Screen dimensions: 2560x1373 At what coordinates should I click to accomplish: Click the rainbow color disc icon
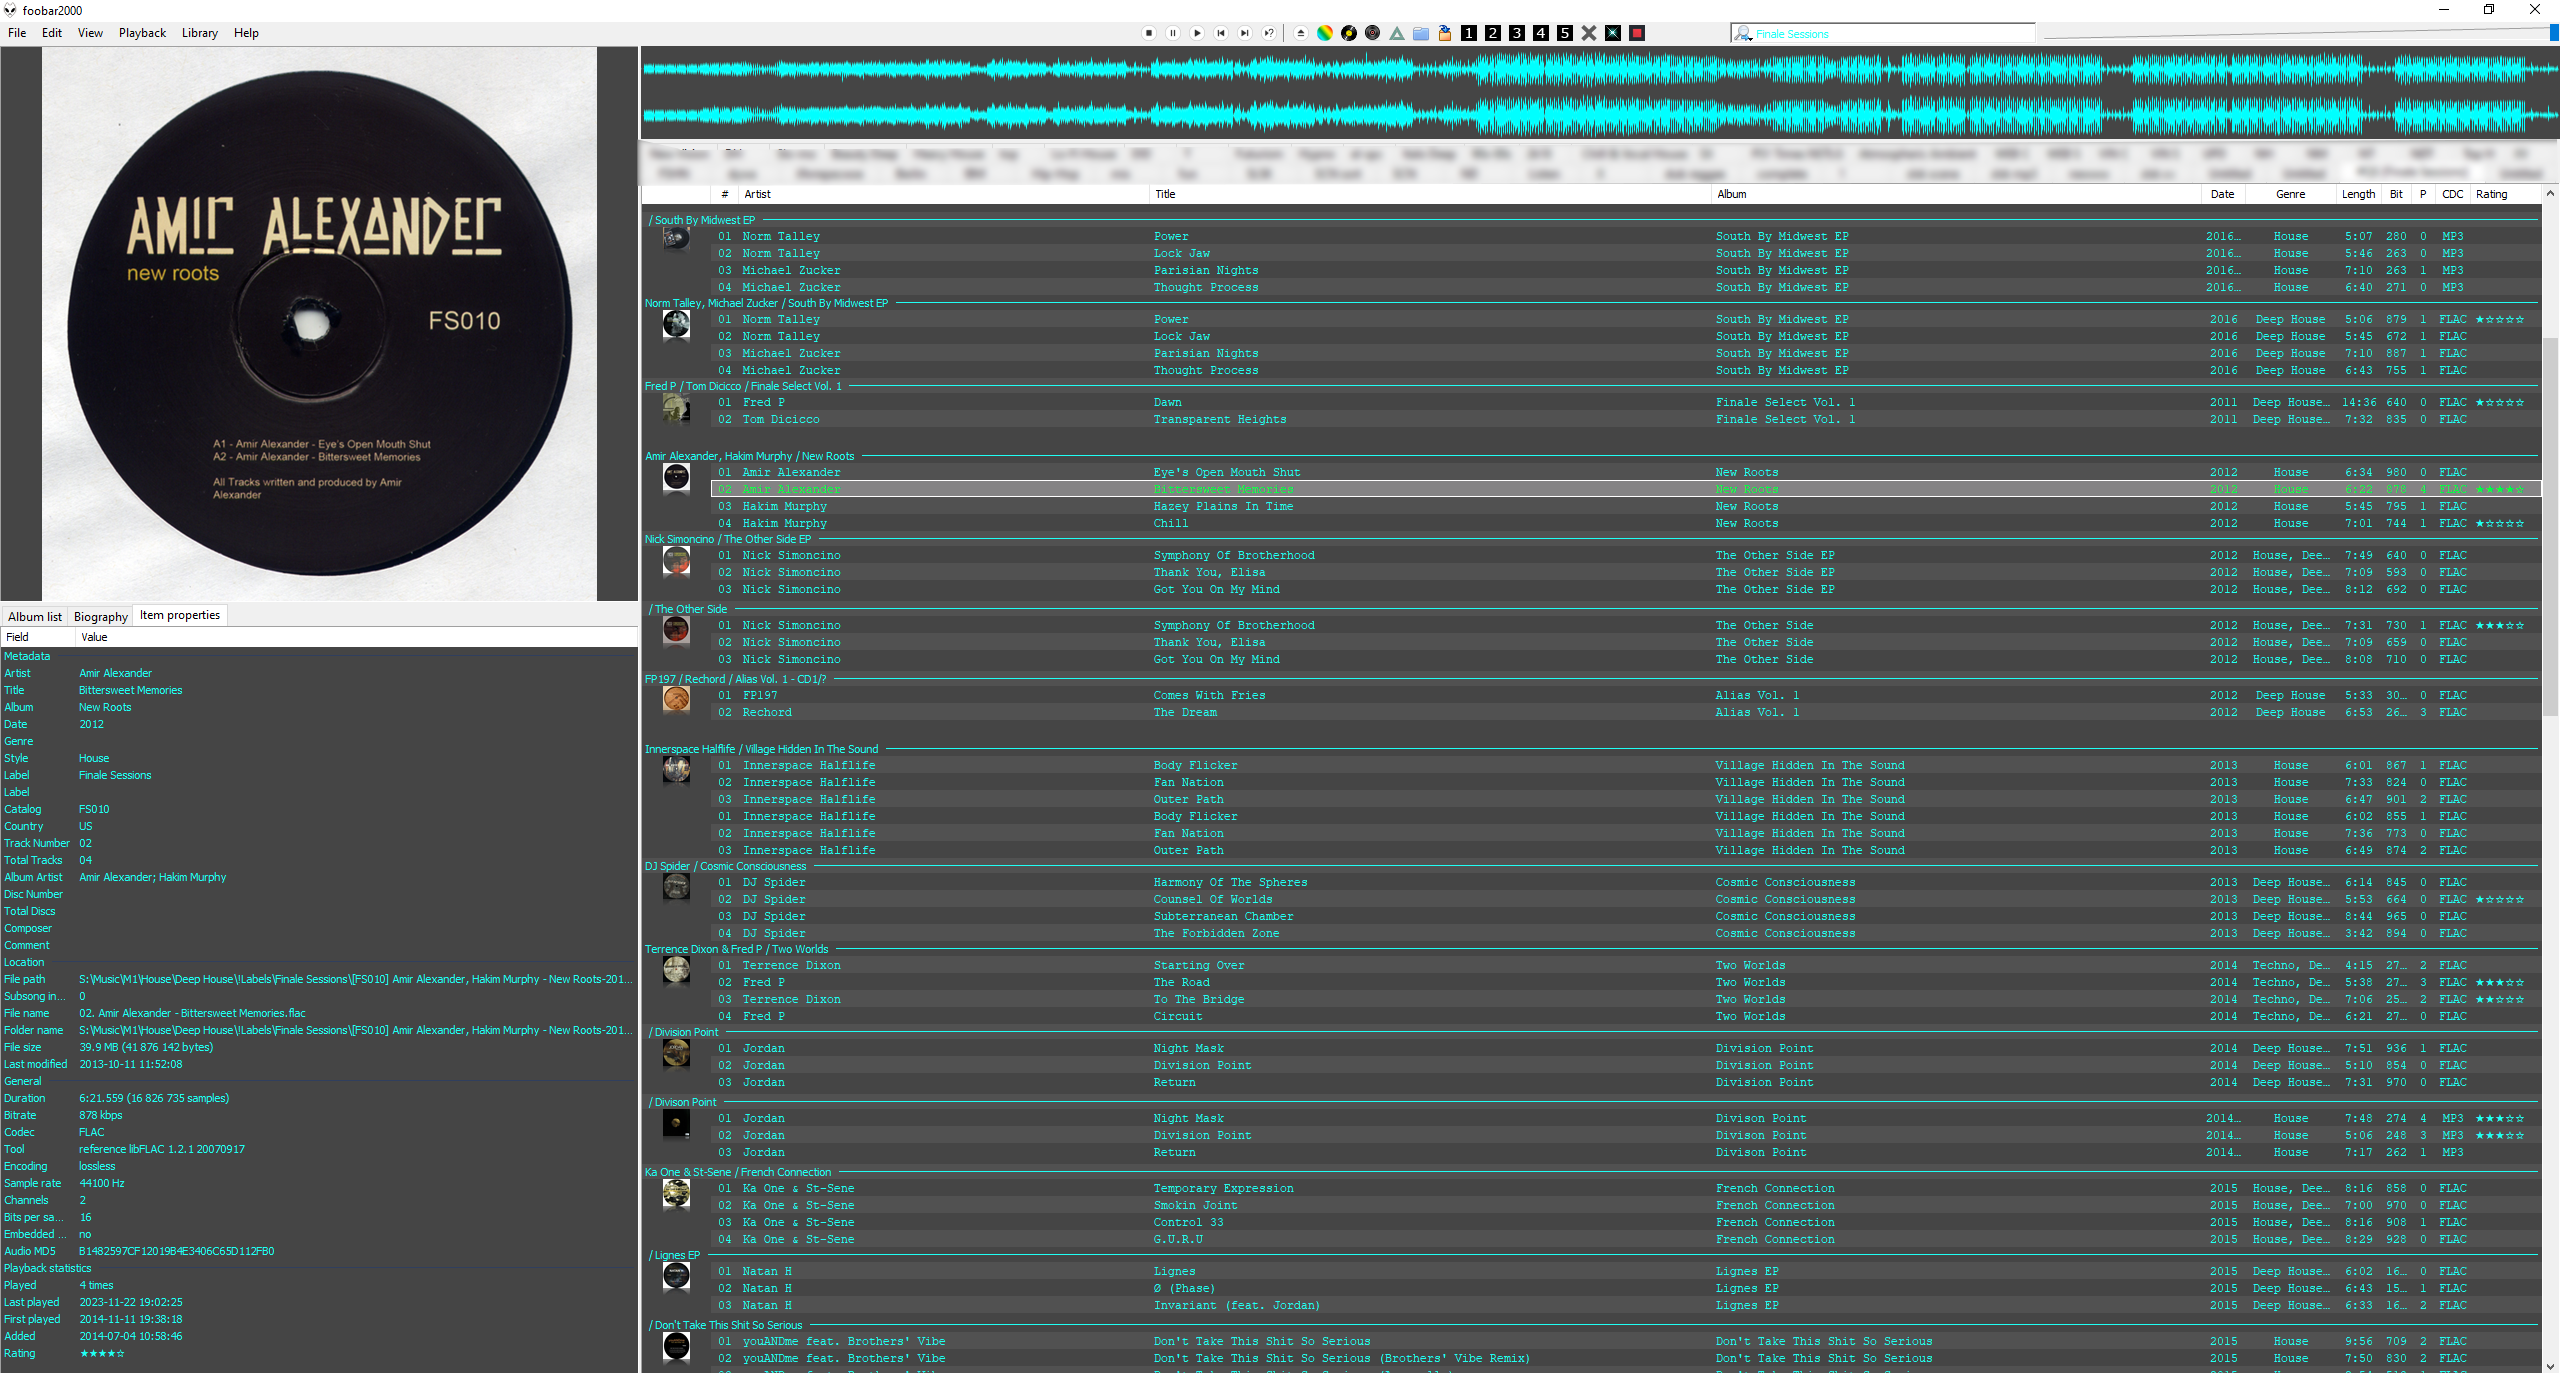(1325, 33)
